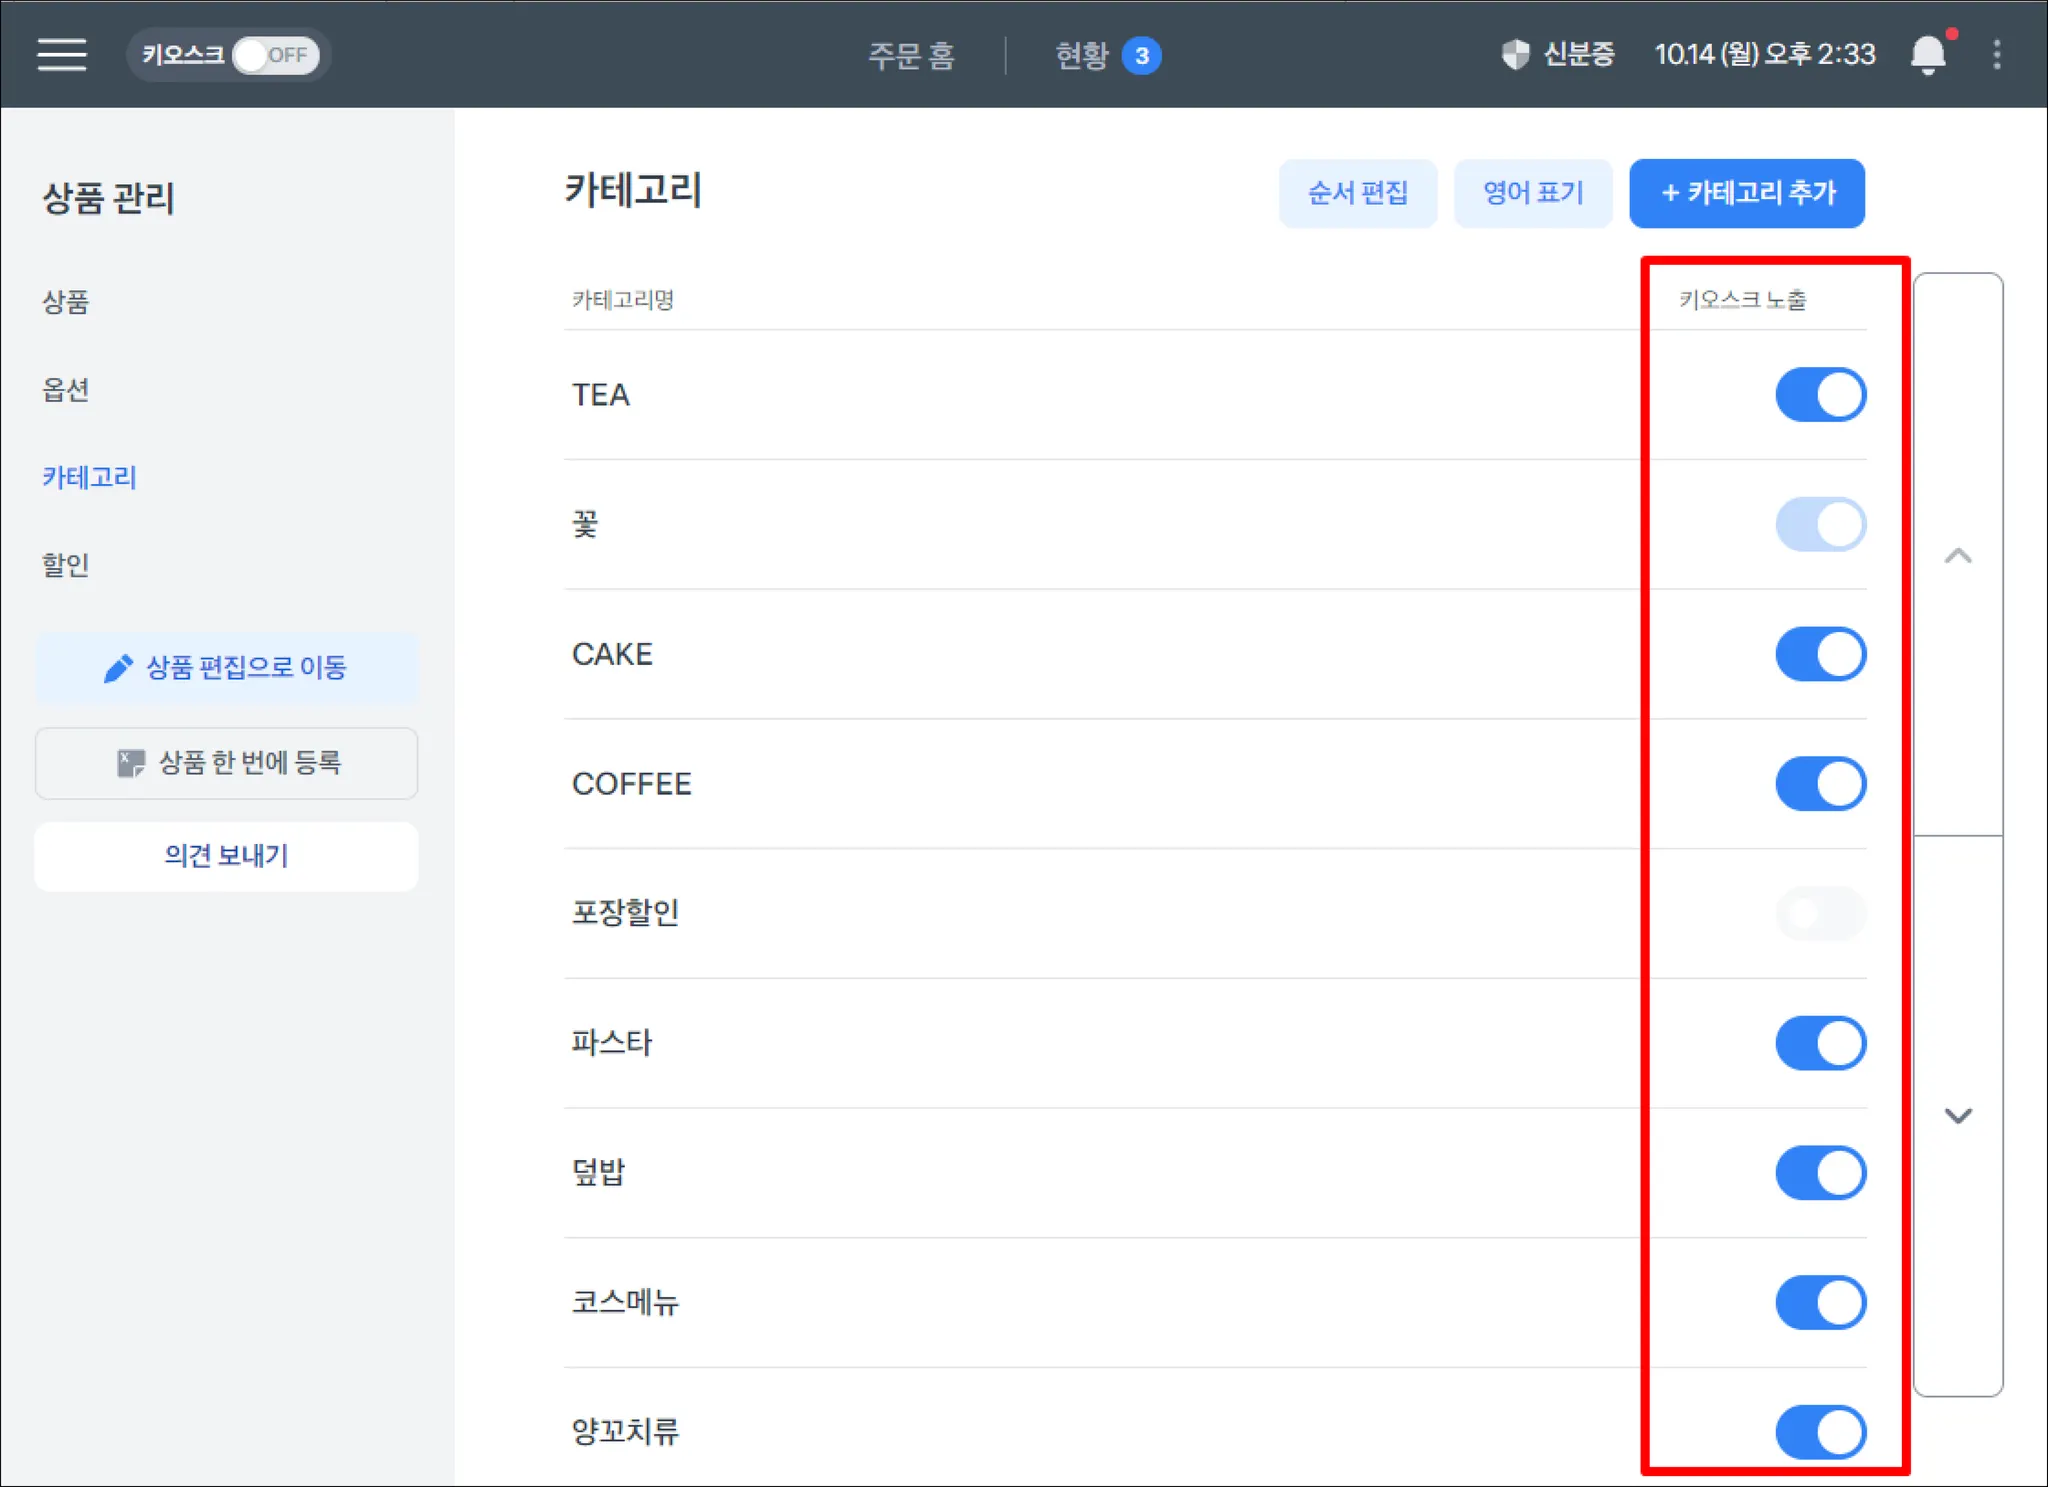Viewport: 2048px width, 1487px height.
Task: Select the CAKE category row
Action: (612, 654)
